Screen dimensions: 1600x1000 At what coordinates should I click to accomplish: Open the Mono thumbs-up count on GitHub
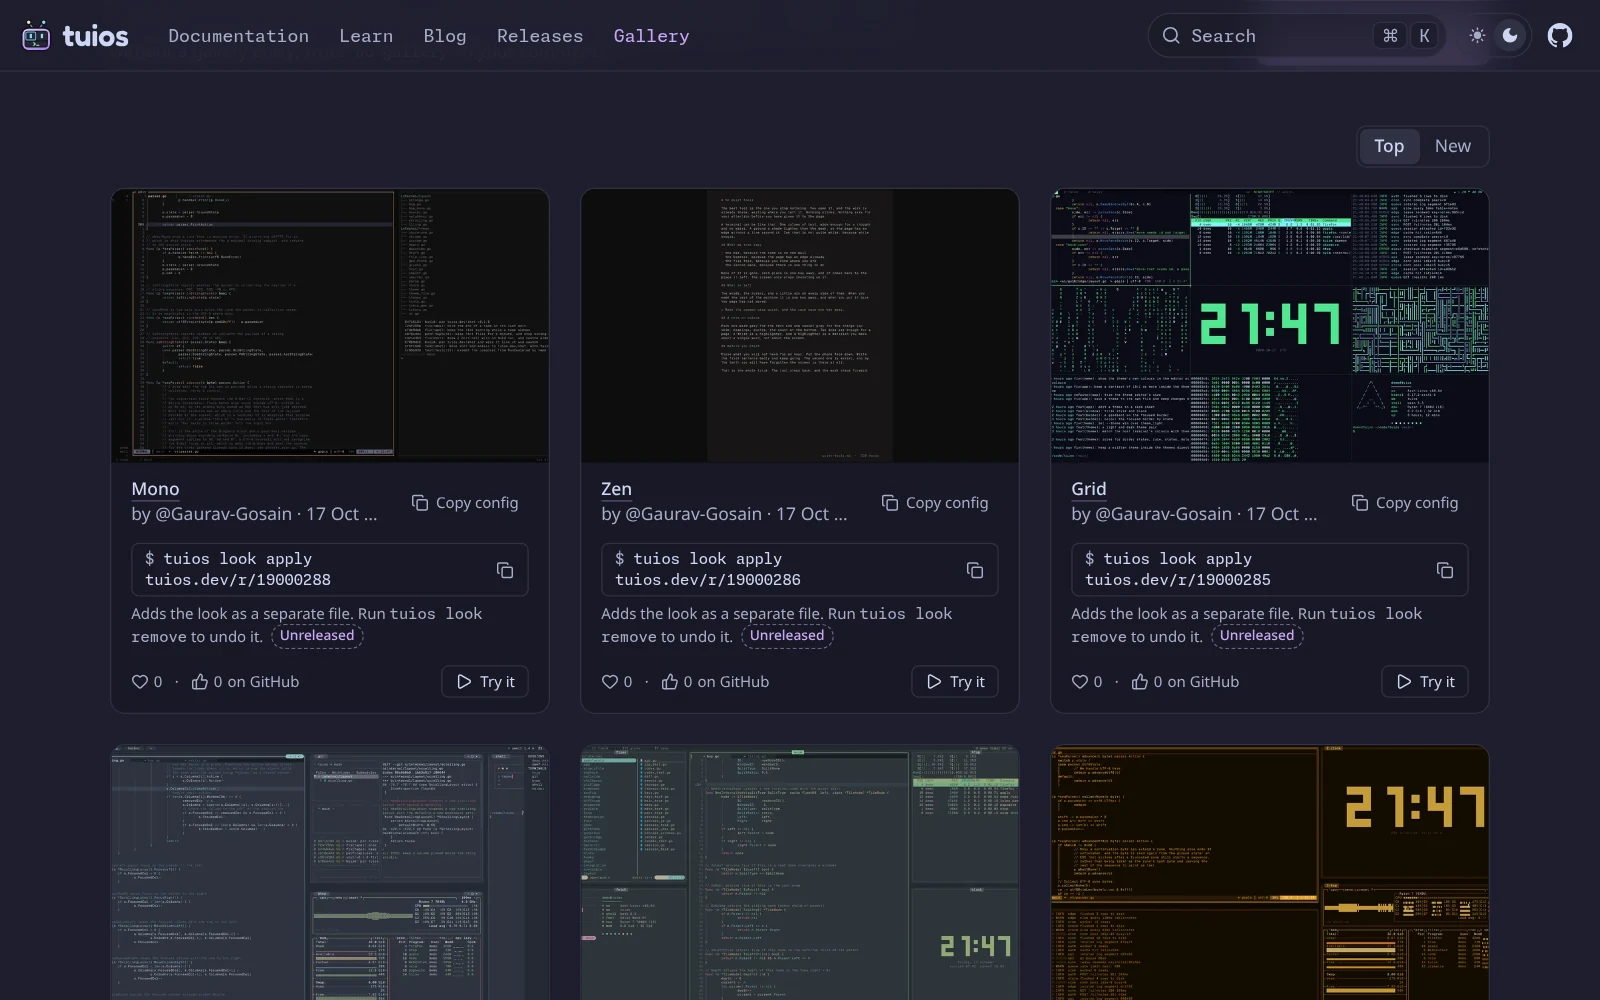[245, 682]
